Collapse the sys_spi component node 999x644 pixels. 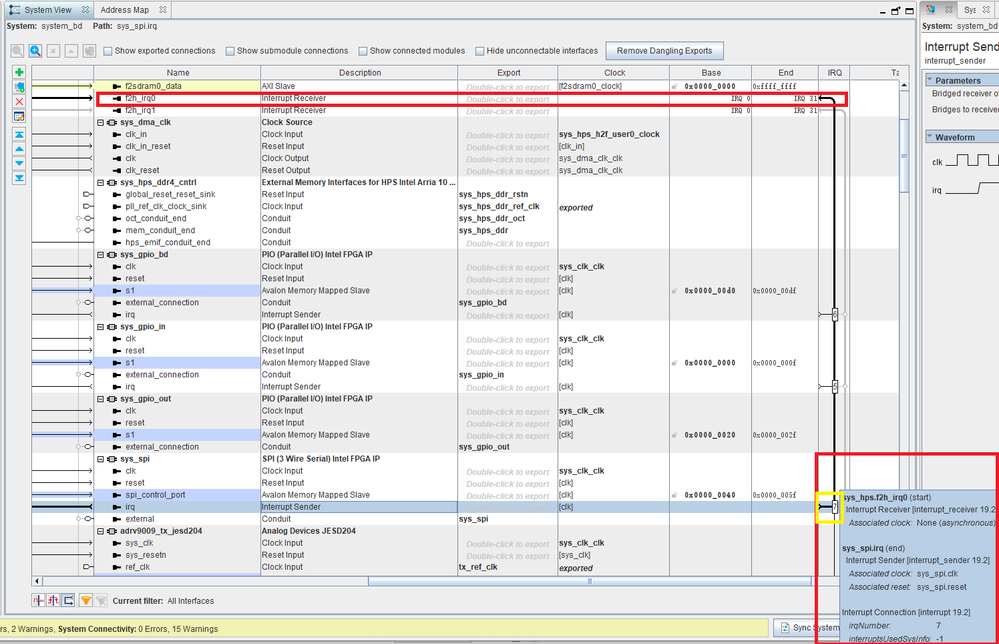[x=101, y=459]
